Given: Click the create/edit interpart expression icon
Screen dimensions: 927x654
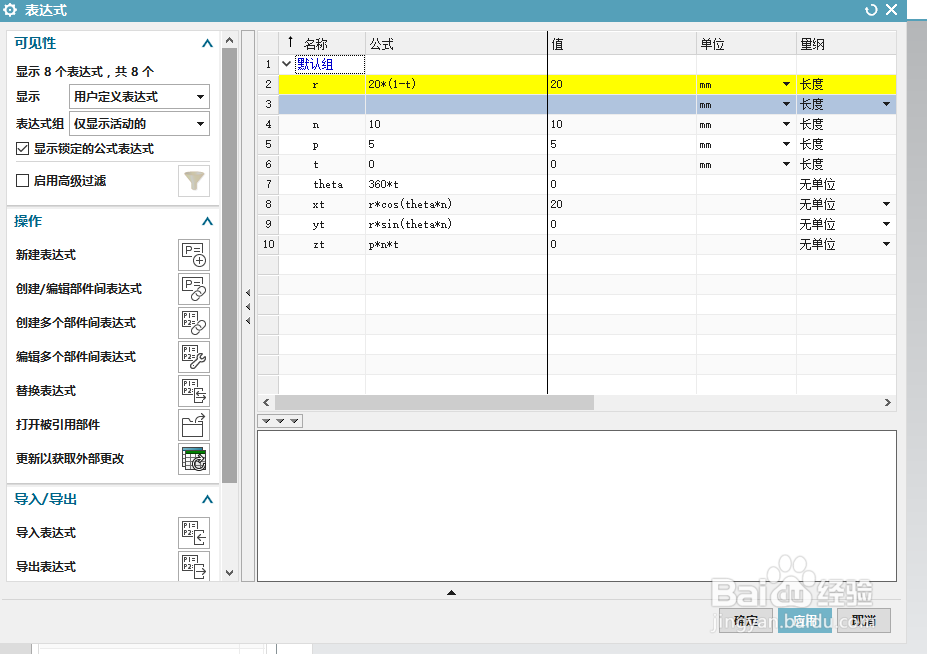Looking at the screenshot, I should (194, 289).
